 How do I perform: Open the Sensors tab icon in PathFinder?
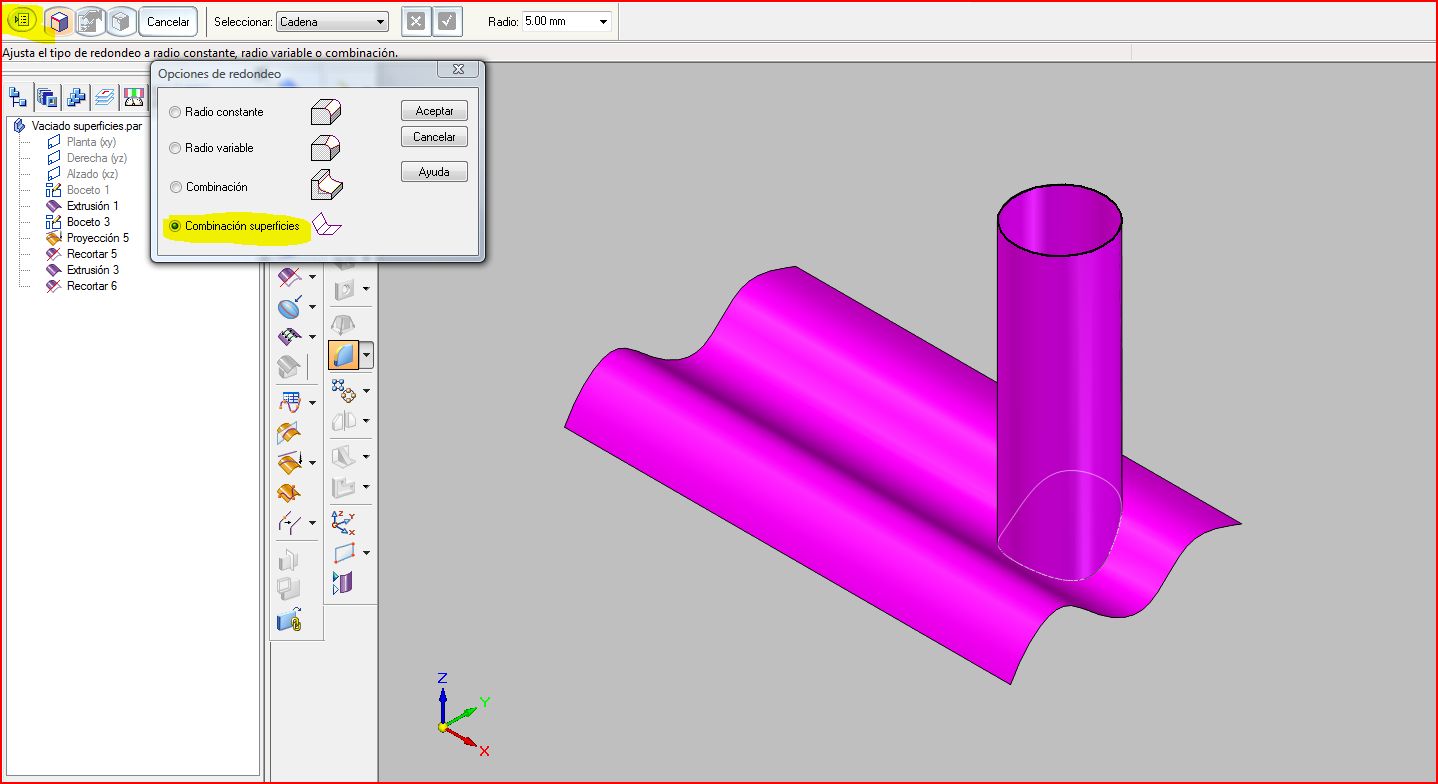point(134,97)
